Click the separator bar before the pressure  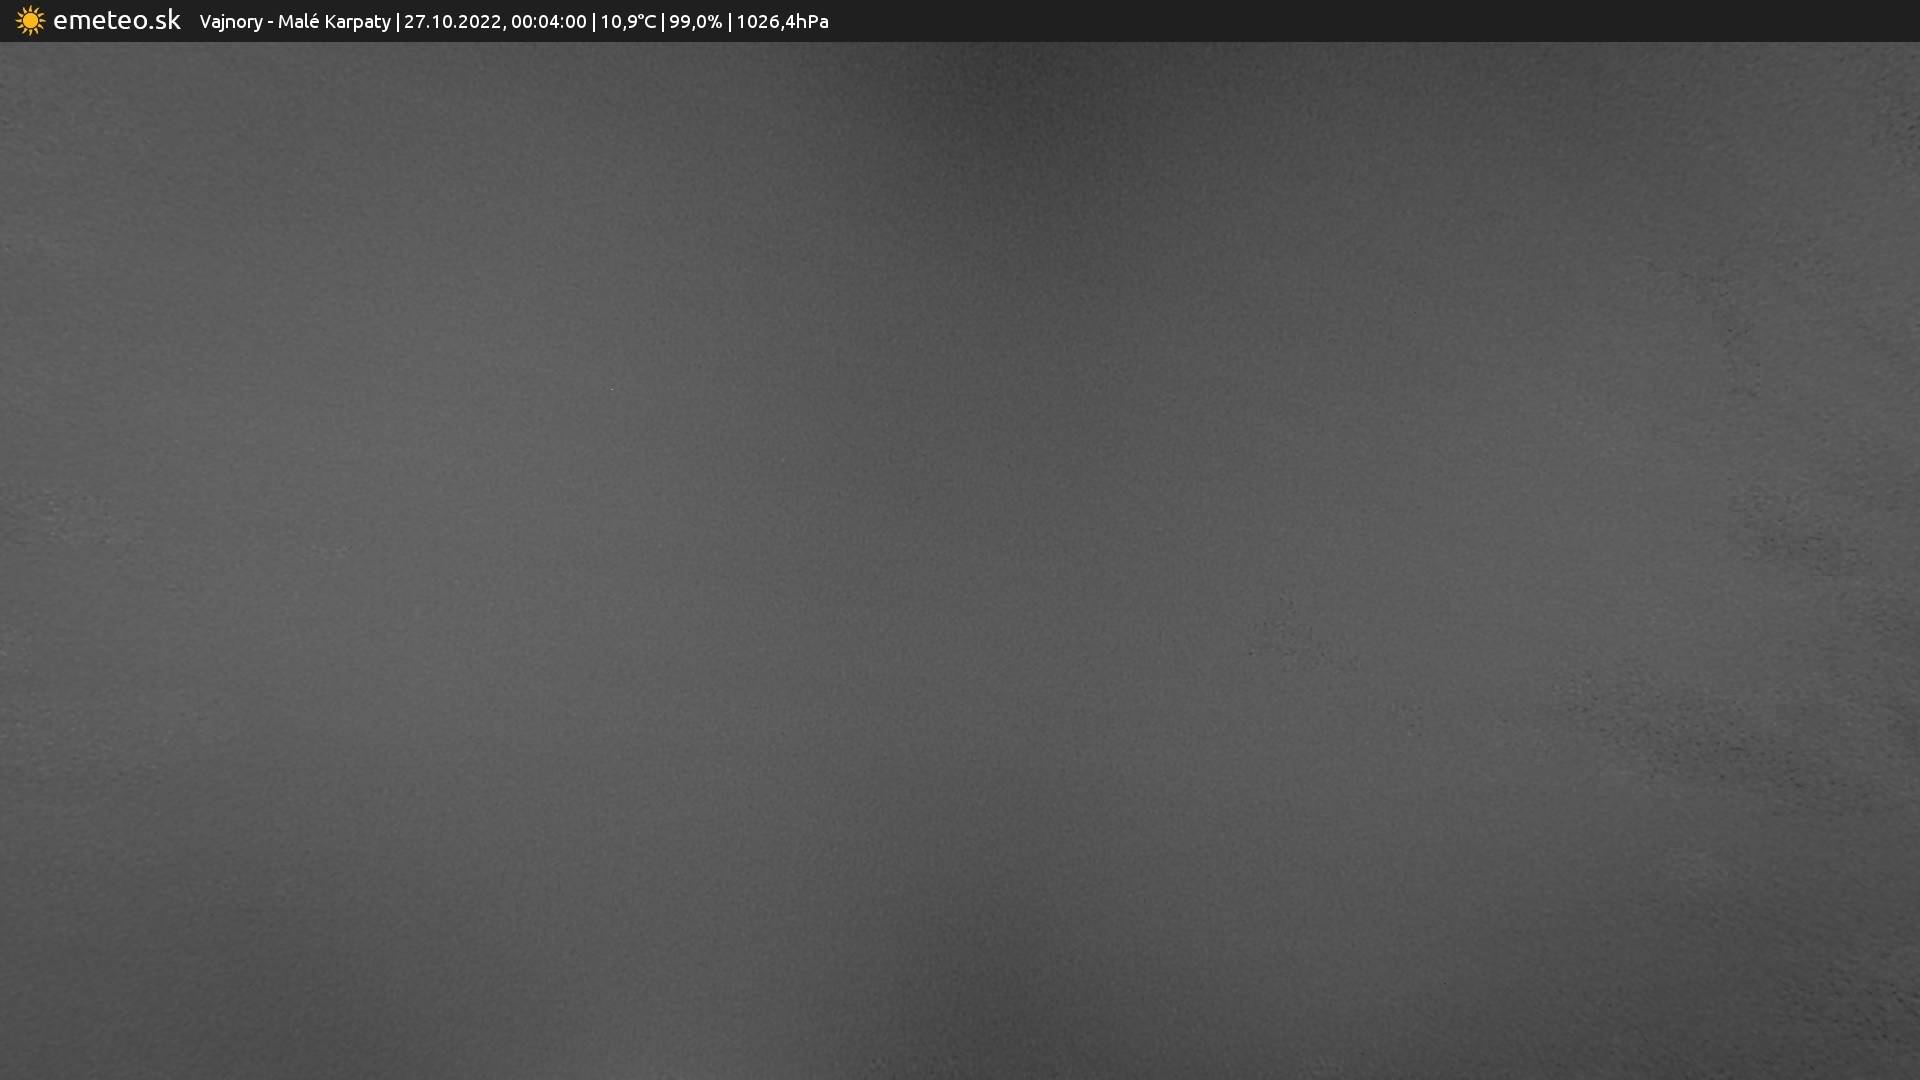[729, 22]
